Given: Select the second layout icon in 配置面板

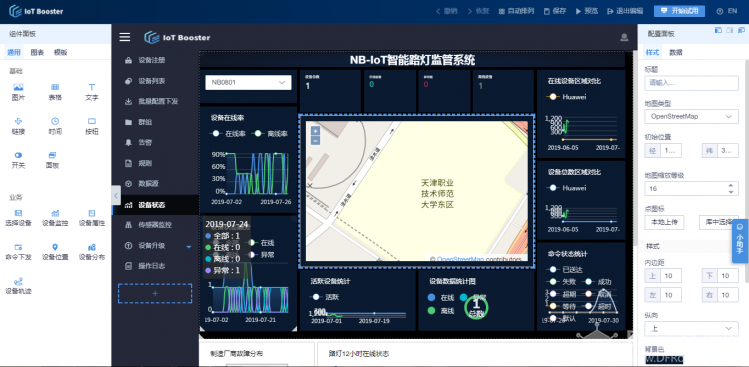Looking at the screenshot, I should (x=729, y=30).
